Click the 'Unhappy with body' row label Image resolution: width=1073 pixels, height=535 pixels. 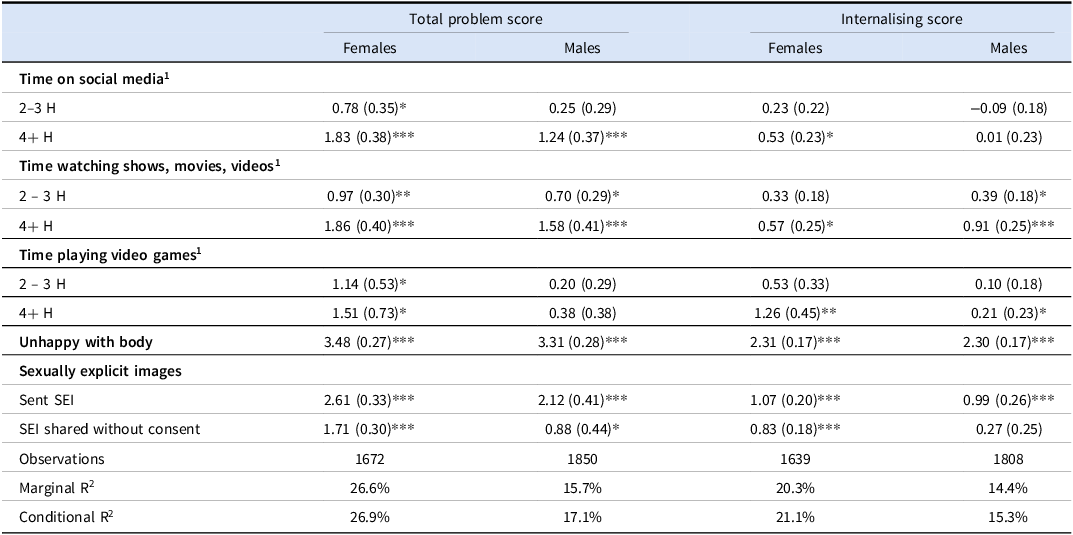coord(86,342)
